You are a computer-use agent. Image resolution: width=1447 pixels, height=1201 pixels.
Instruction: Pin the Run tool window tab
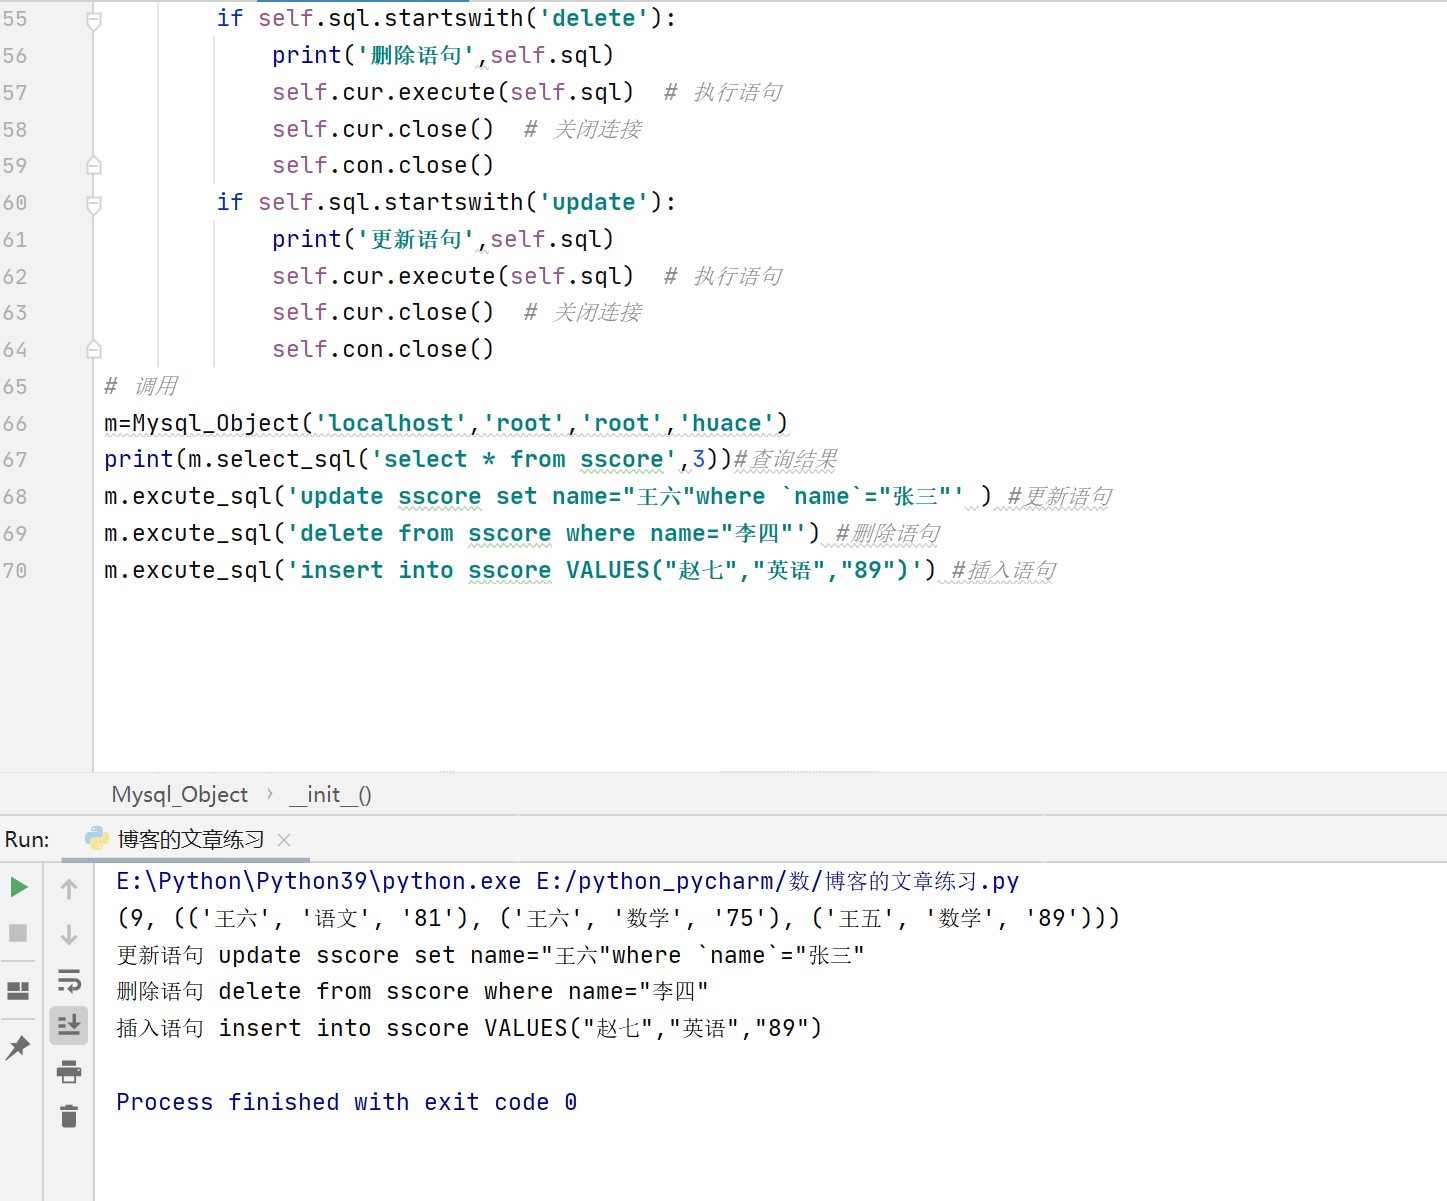point(19,1047)
